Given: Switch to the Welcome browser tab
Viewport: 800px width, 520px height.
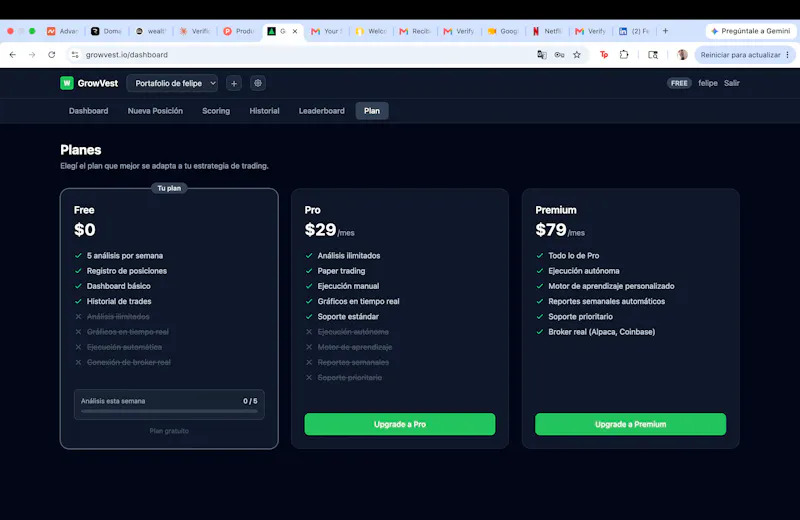Looking at the screenshot, I should (371, 31).
